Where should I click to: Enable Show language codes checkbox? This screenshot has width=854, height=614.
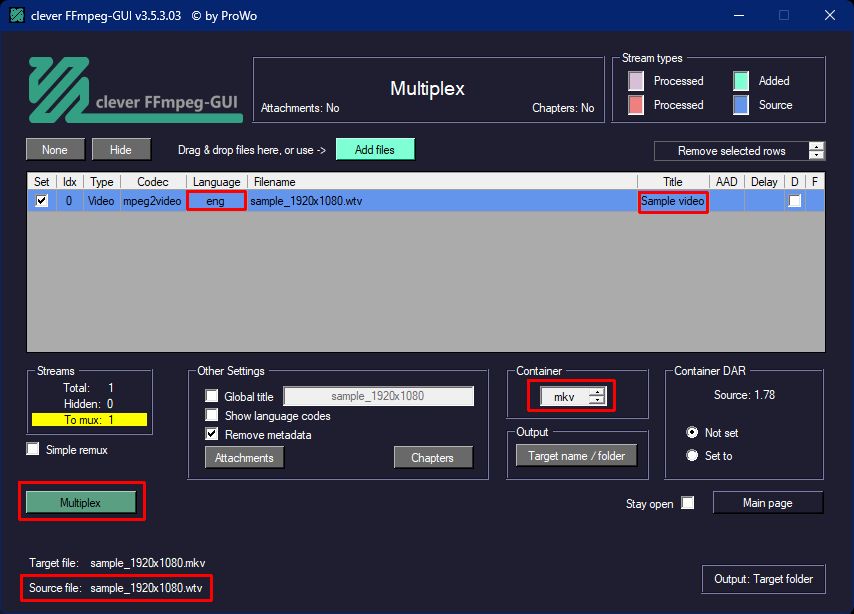point(212,415)
